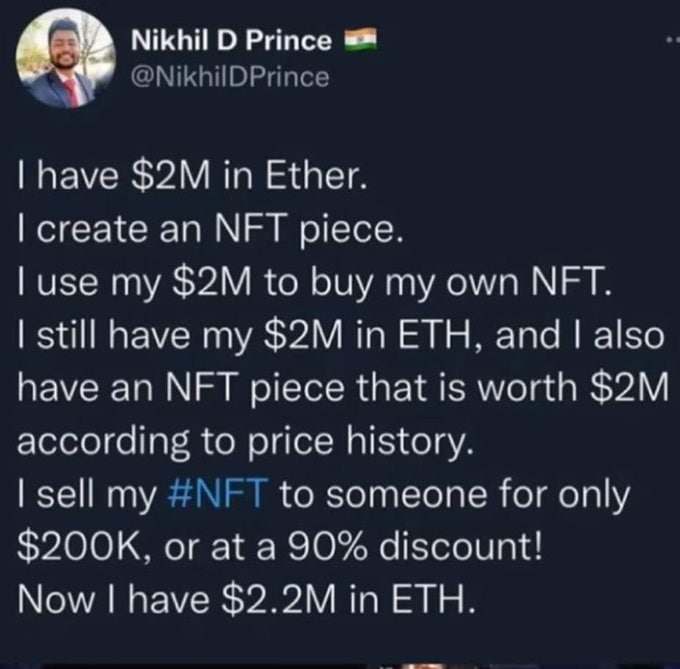Select the line about buying my own NFT
Viewport: 680px width, 669px height.
(x=314, y=282)
